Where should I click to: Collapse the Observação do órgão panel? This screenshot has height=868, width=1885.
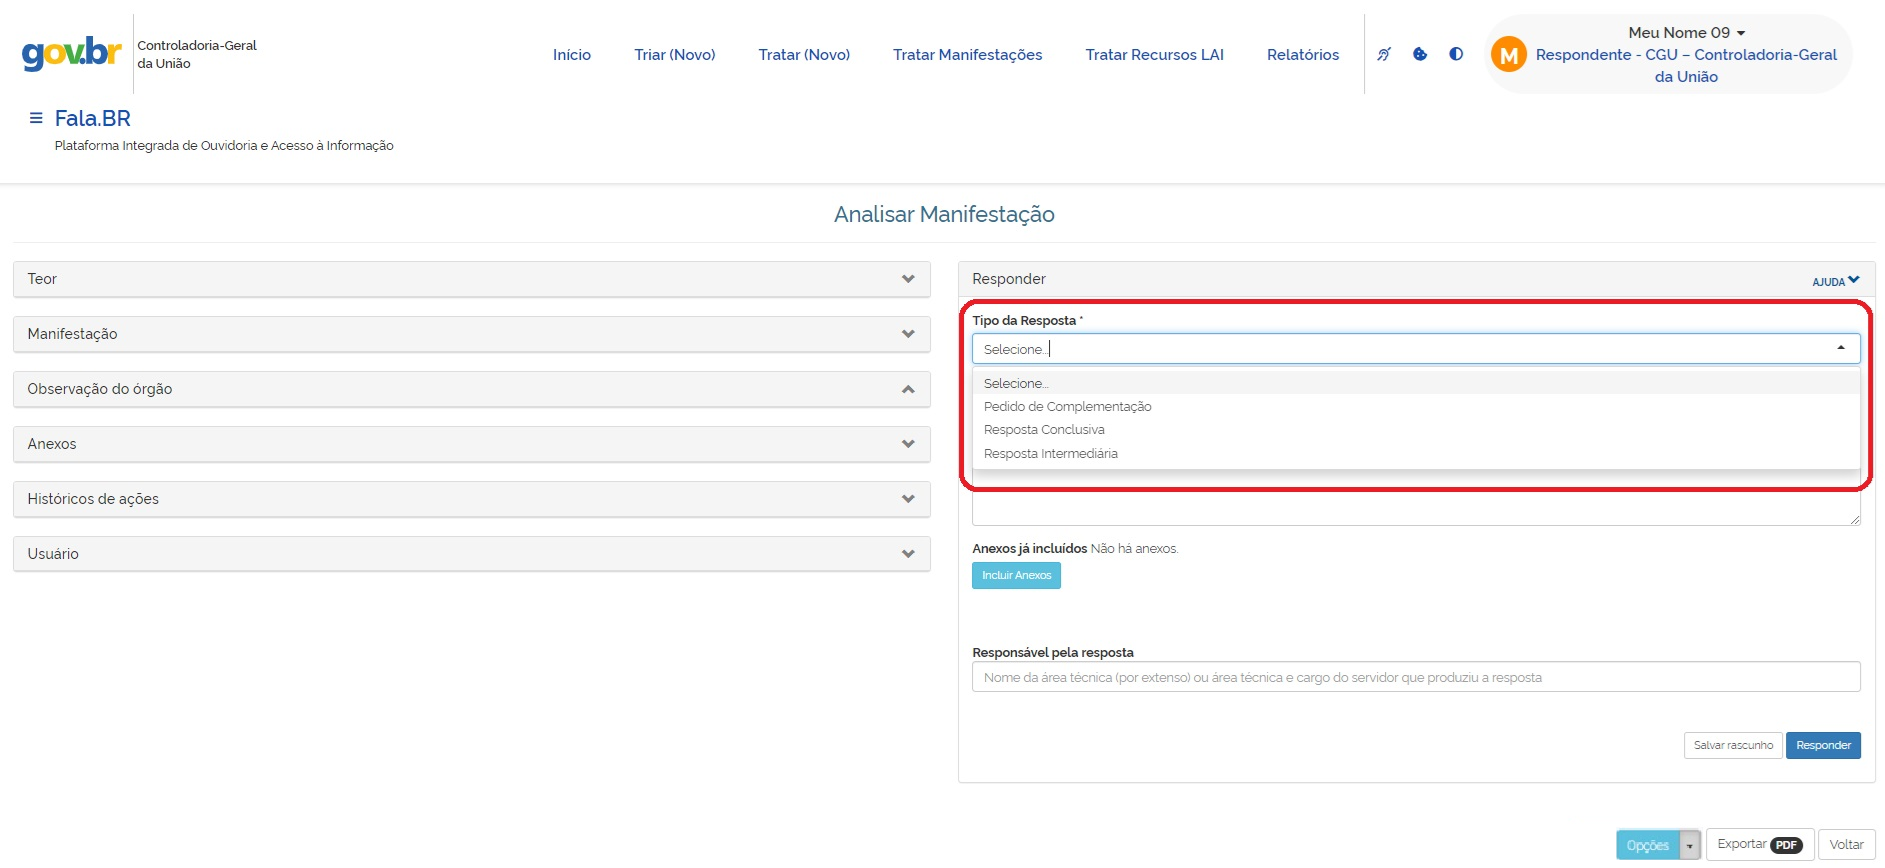[x=908, y=389]
